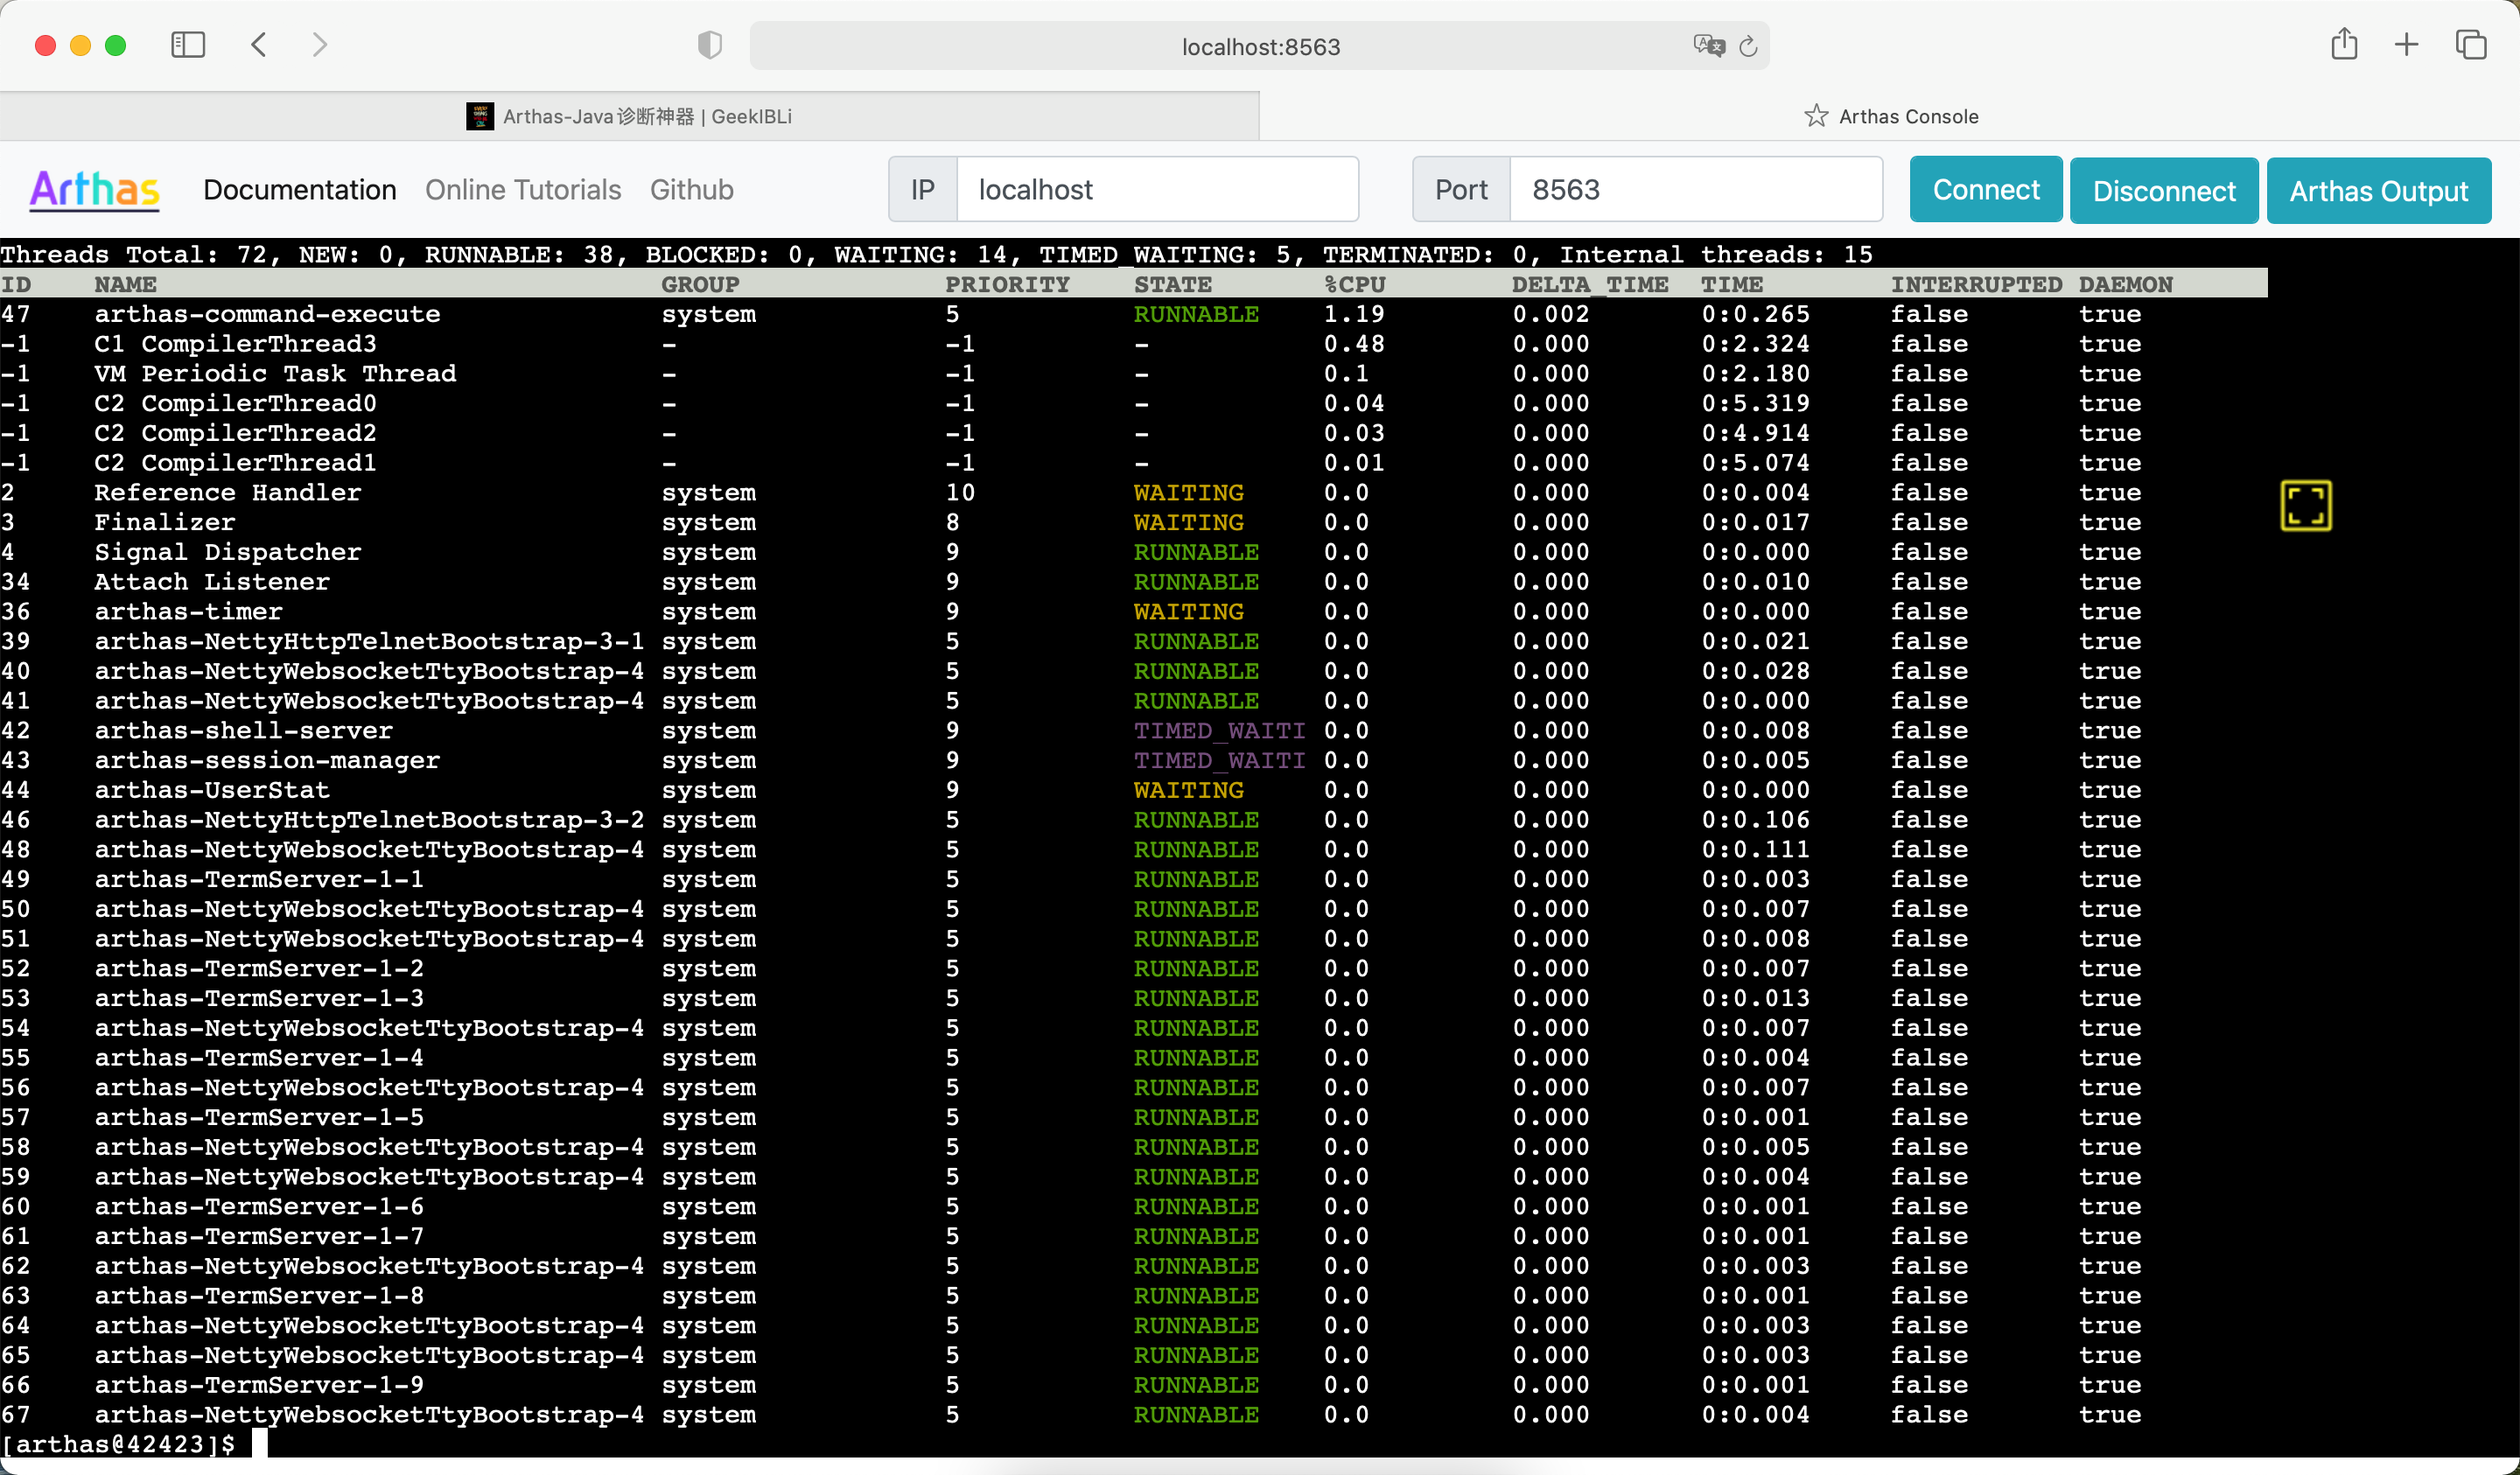Click the Safari sidebar toggle icon
Screen dimensions: 2520x1475
pyautogui.click(x=188, y=45)
